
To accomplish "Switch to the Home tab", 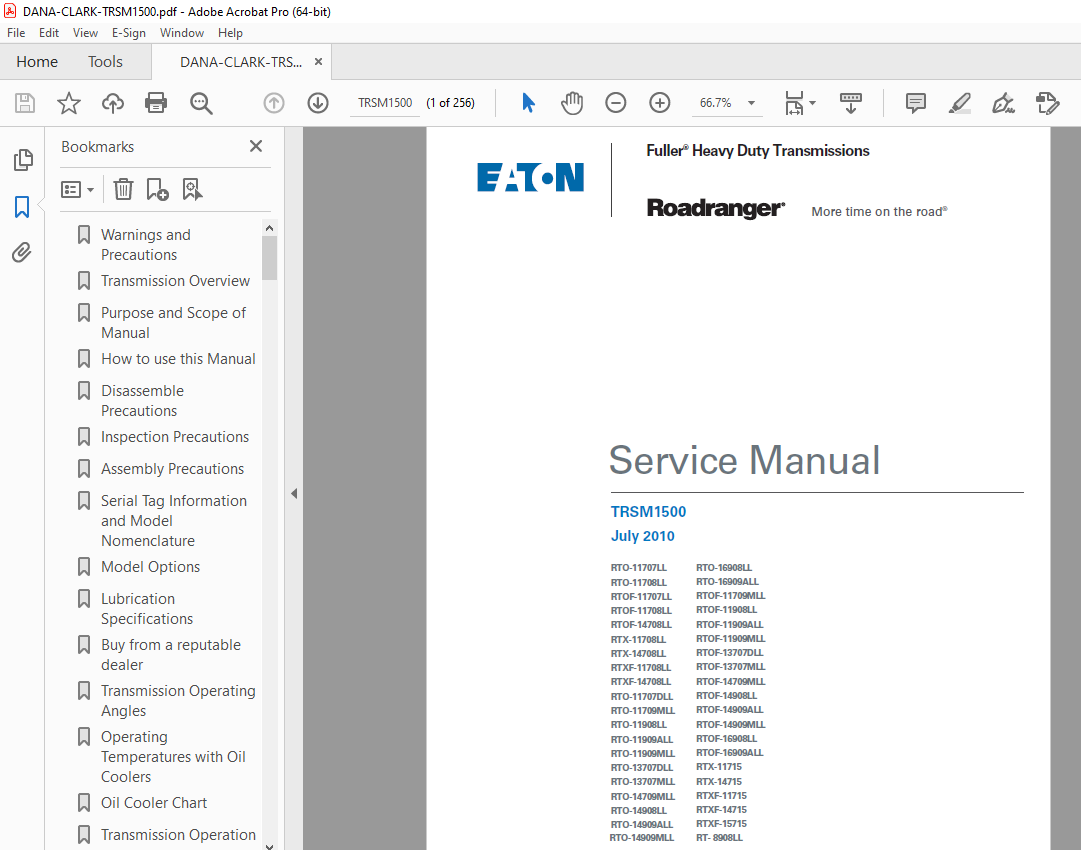I will (x=37, y=62).
